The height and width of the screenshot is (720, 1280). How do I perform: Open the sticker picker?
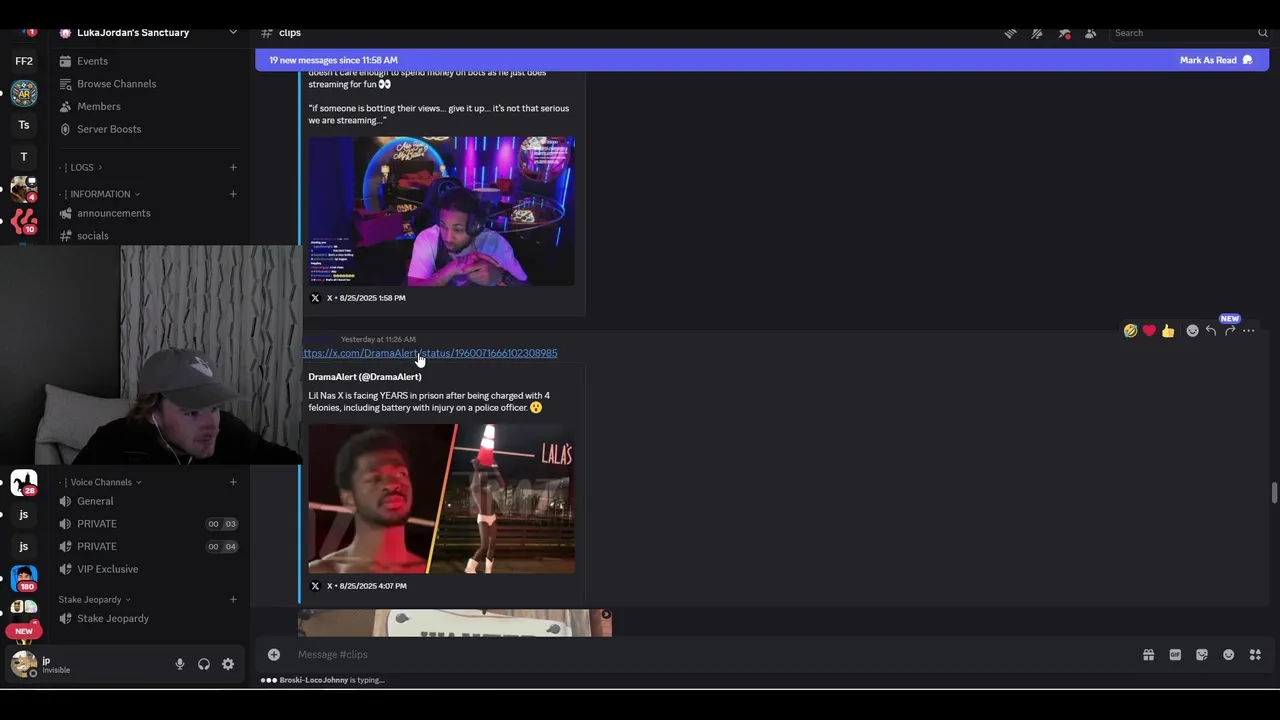(x=1202, y=655)
